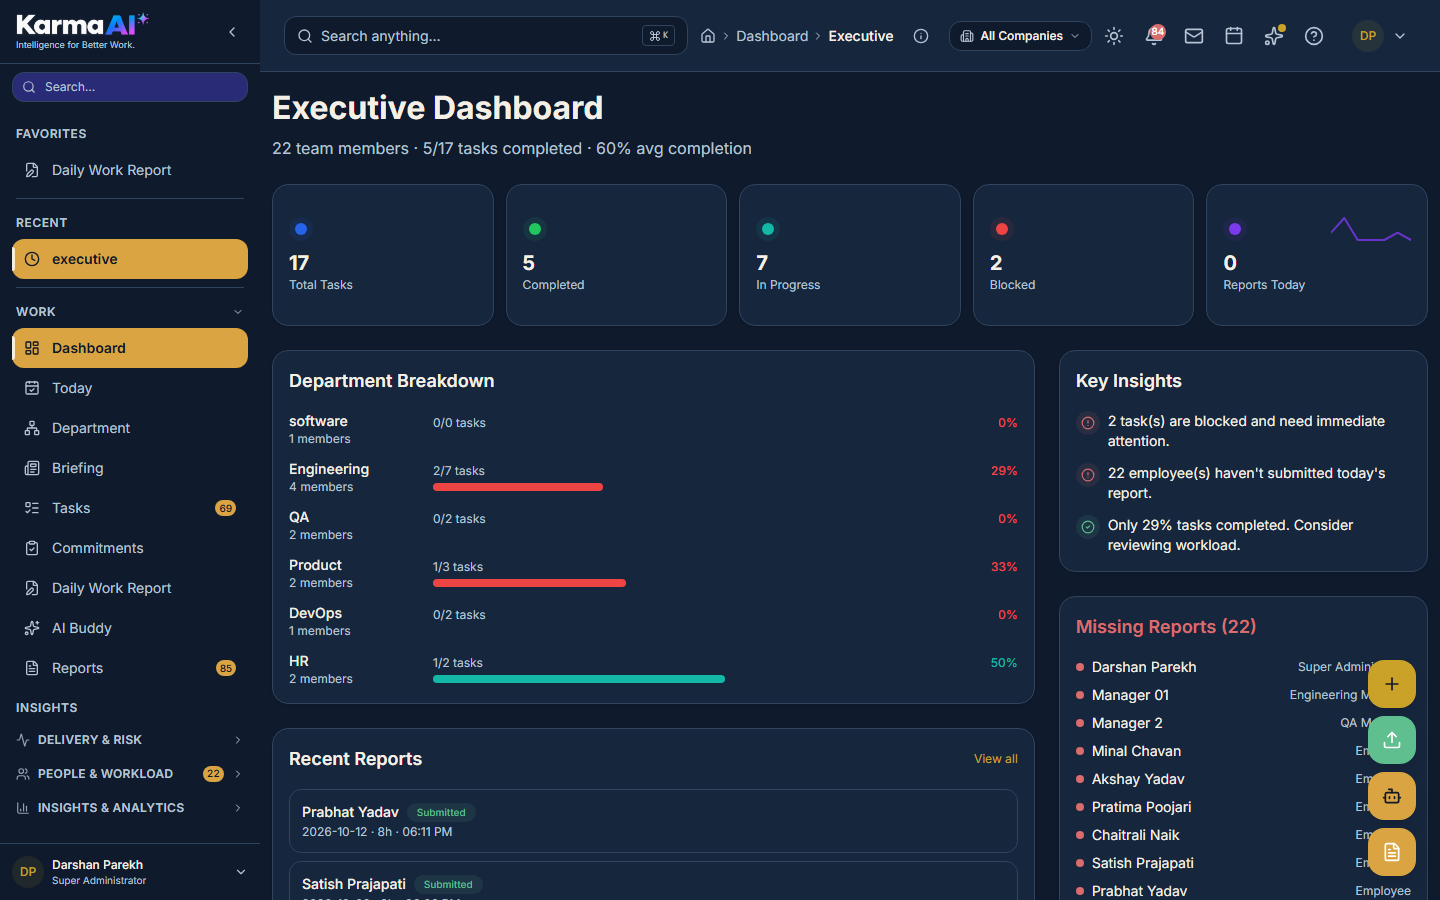The image size is (1440, 900).
Task: Click the green upload floating button
Action: tap(1392, 740)
